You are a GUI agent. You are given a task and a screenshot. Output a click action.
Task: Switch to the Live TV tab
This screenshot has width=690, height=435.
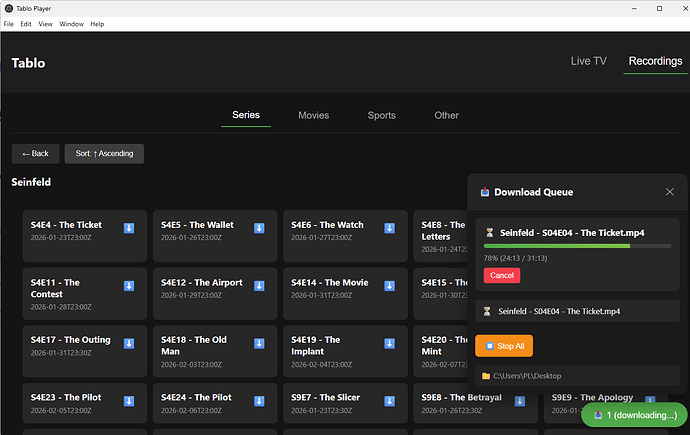pyautogui.click(x=588, y=61)
